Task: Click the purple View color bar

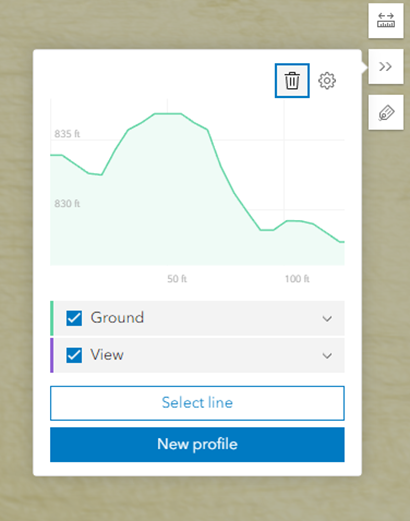Action: click(x=52, y=355)
